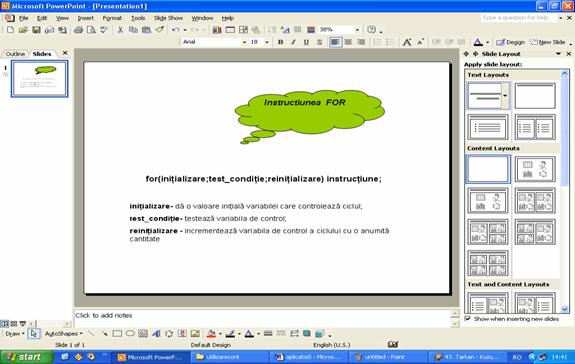Open the AutoShapes dropdown menu
The image size is (575, 364).
63,334
